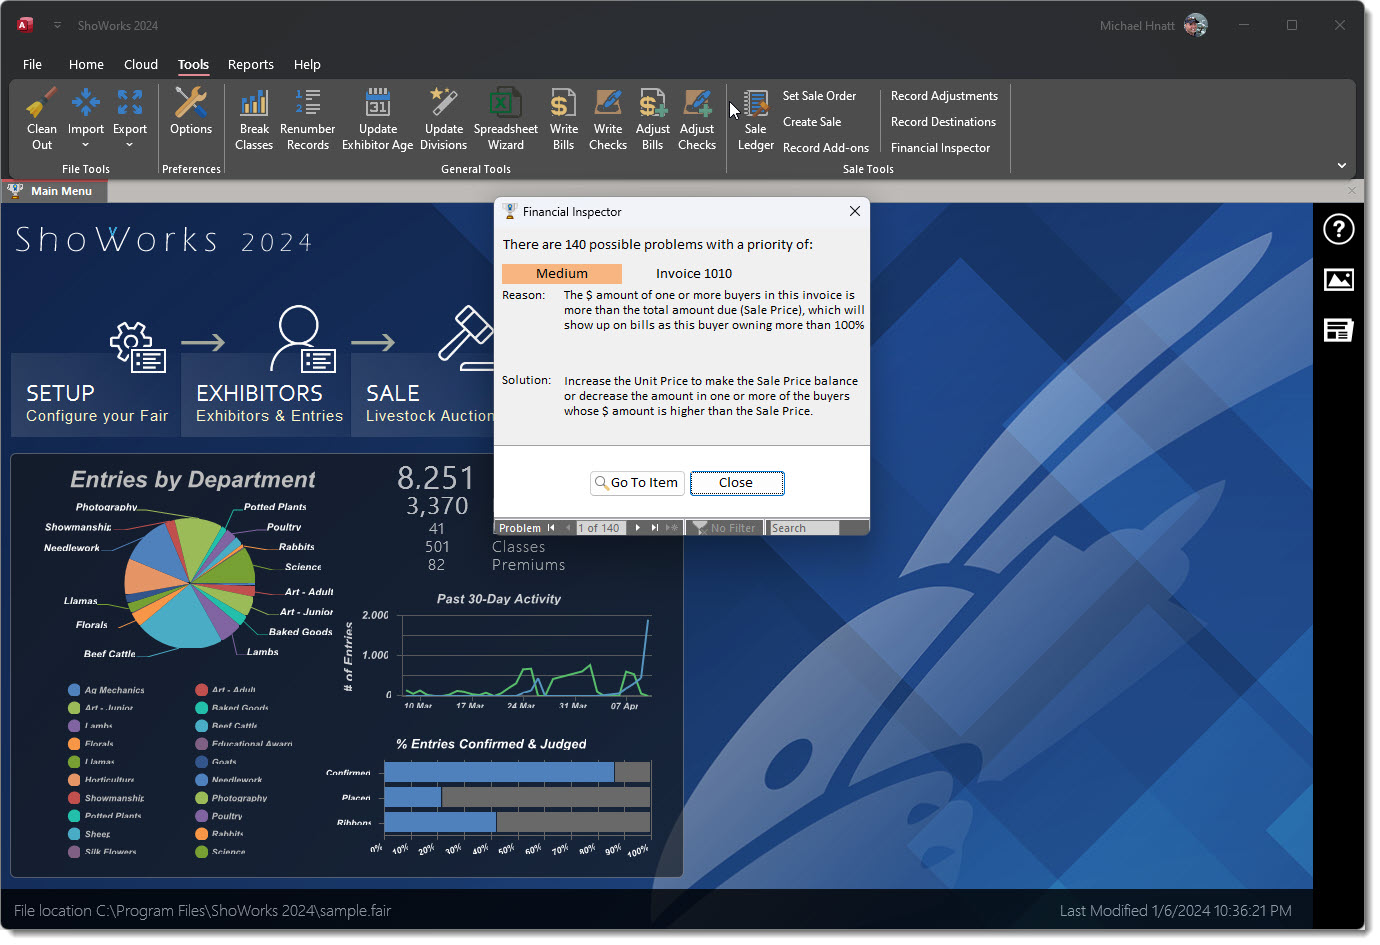Click the Medium priority orange label
This screenshot has height=945, width=1380.
pyautogui.click(x=561, y=273)
